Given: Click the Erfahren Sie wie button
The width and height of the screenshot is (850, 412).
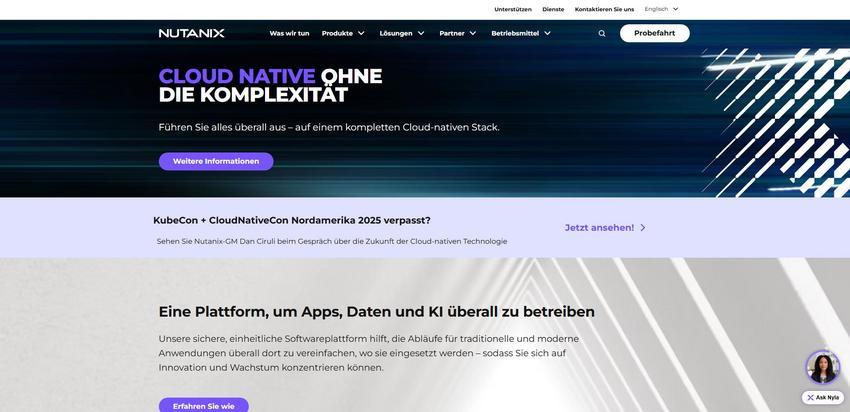Looking at the screenshot, I should (204, 405).
